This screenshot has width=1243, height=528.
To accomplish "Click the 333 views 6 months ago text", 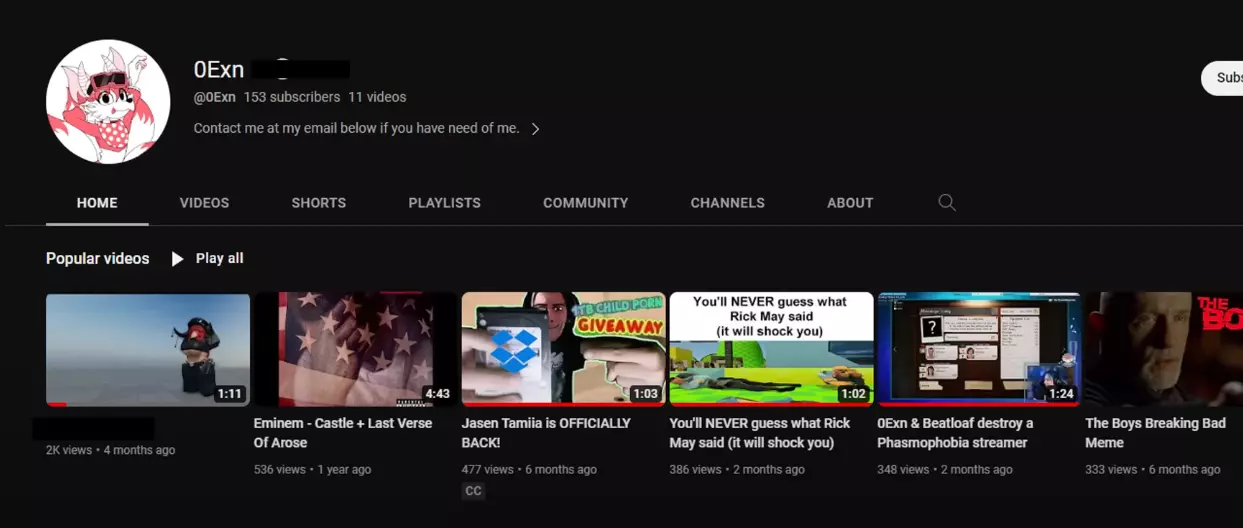I will tap(1153, 469).
